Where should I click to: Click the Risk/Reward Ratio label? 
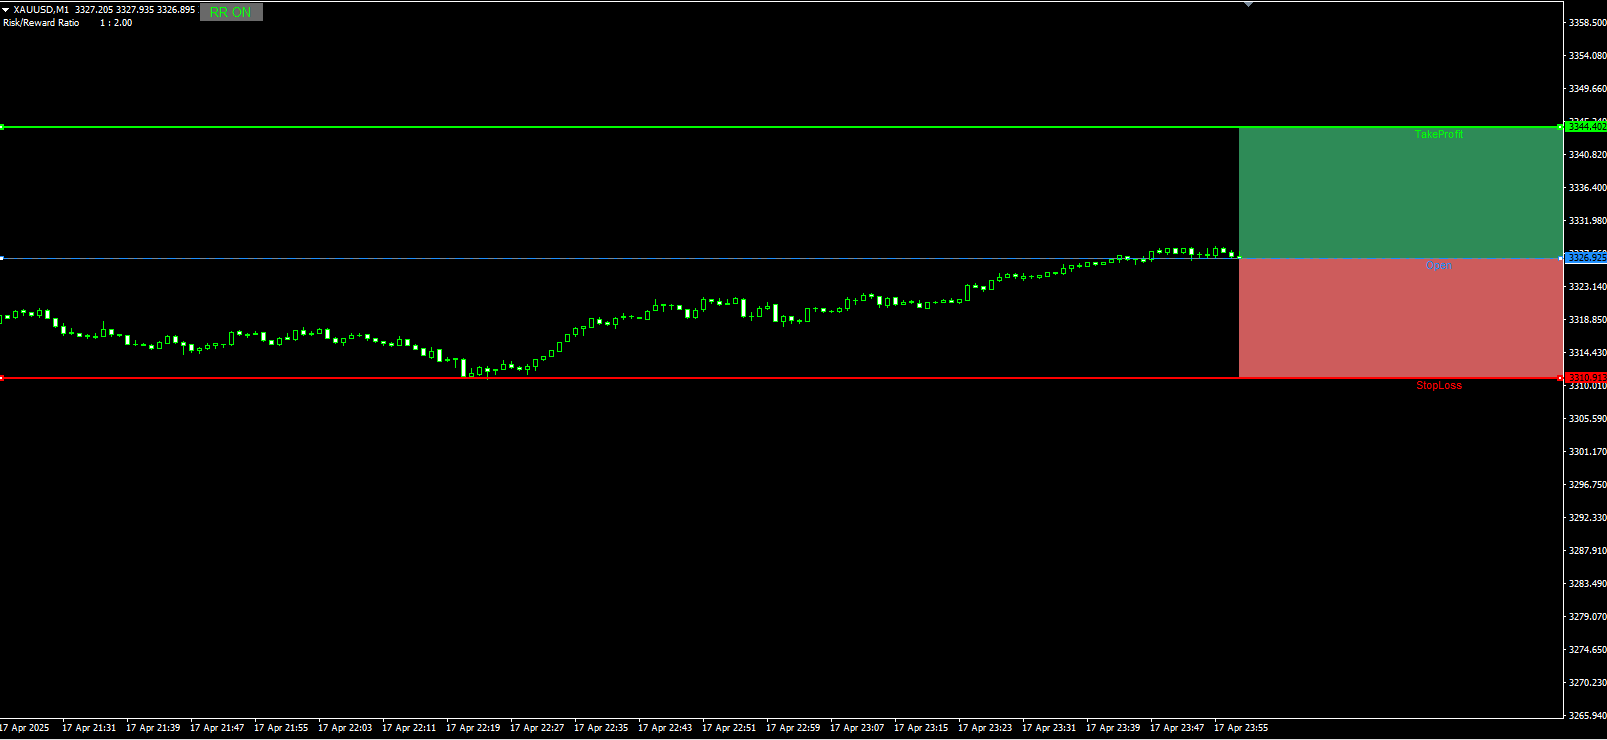point(41,23)
